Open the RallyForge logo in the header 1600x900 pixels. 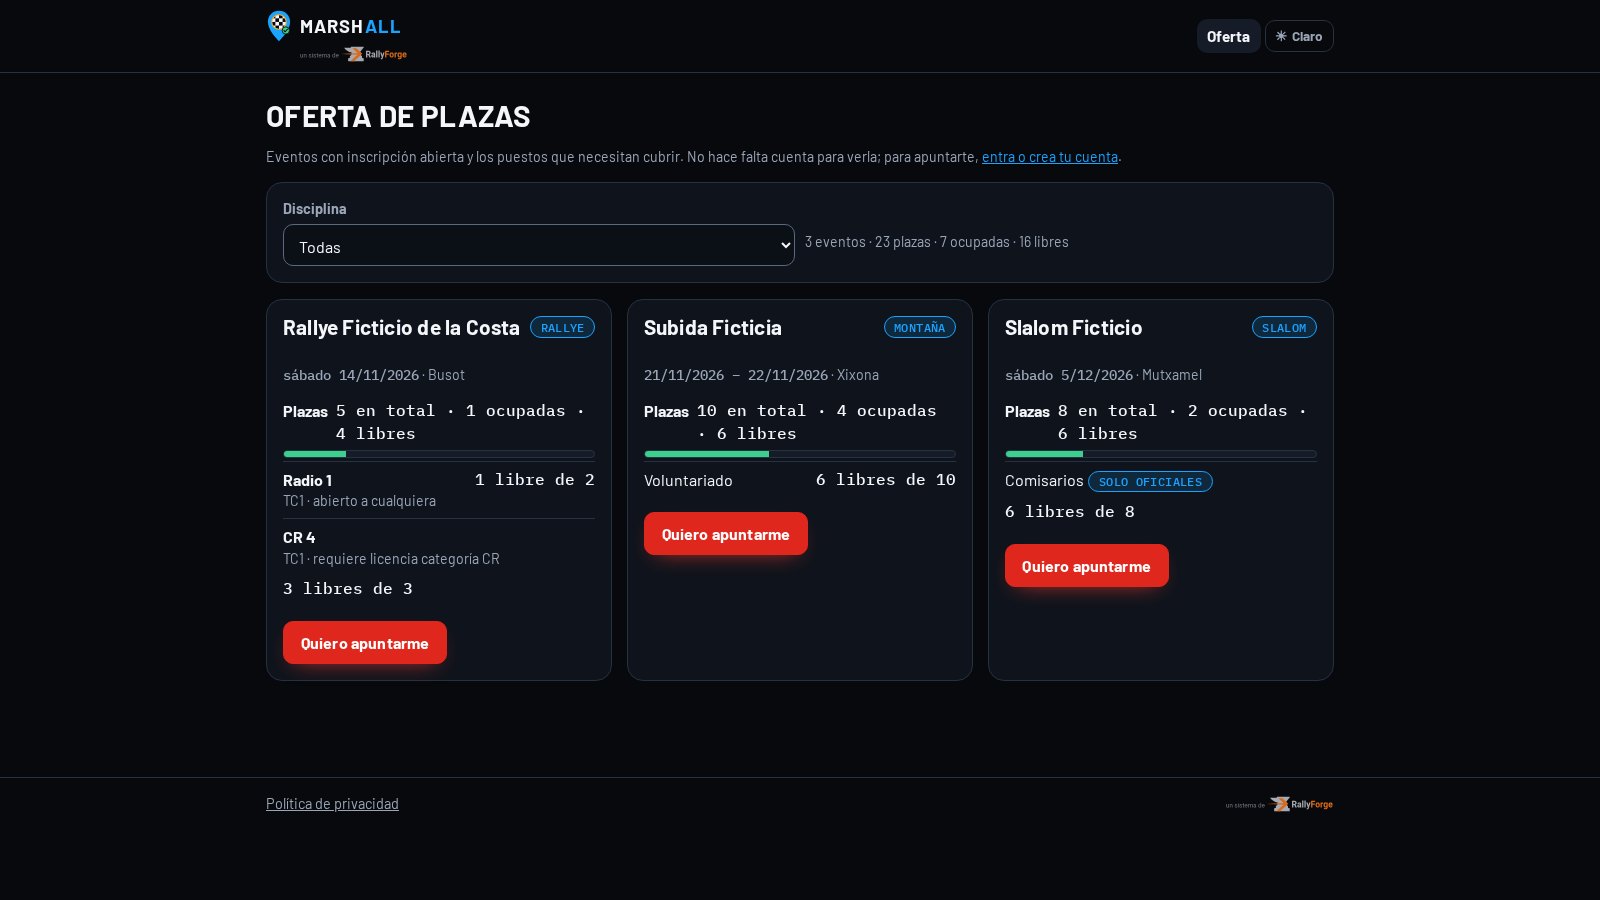click(x=376, y=54)
